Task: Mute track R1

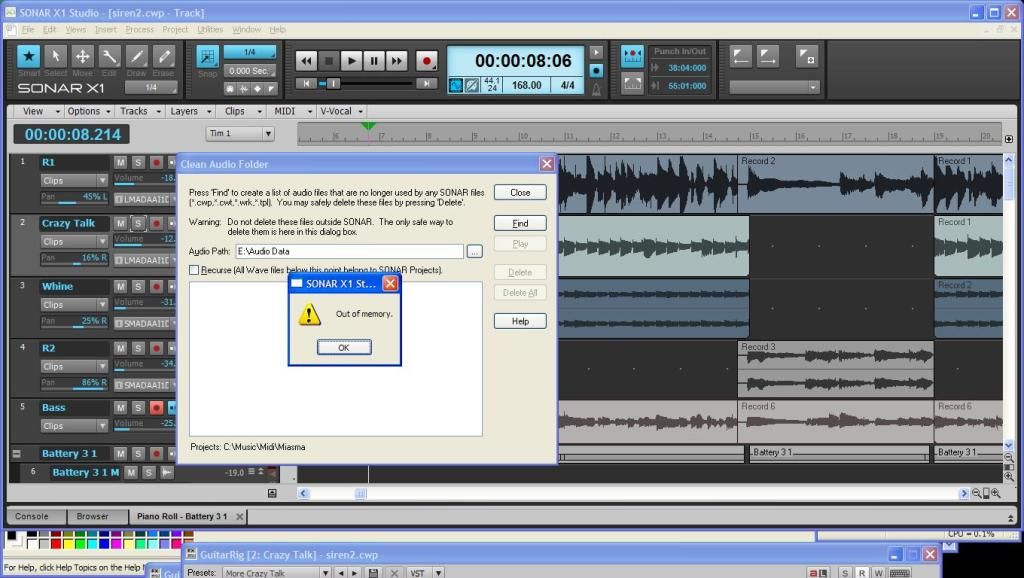Action: pyautogui.click(x=120, y=162)
